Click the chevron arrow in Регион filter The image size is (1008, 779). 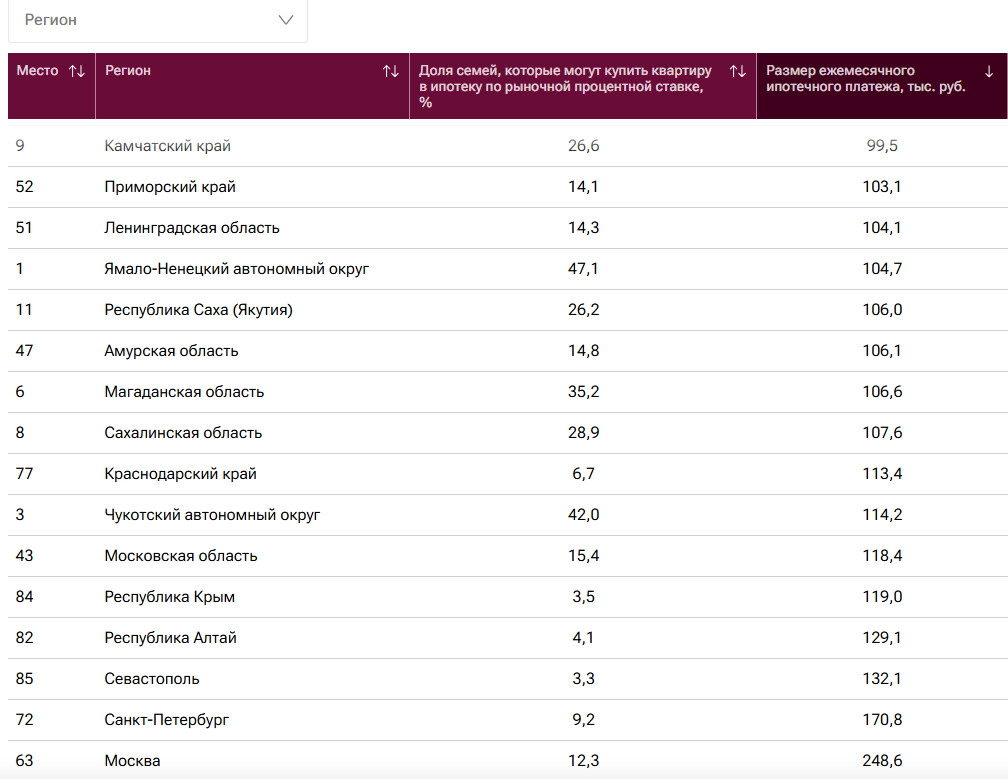286,20
